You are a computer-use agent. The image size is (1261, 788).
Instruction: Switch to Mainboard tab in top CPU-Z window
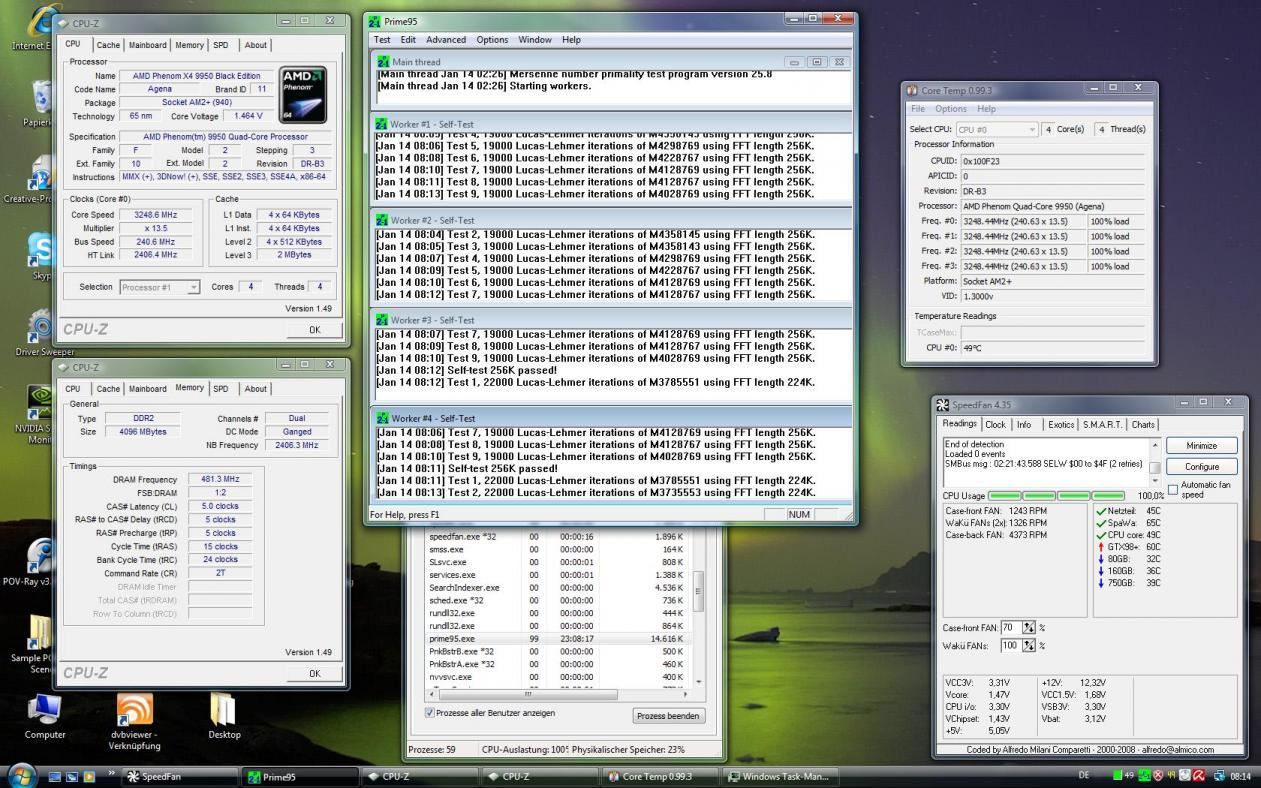[147, 45]
